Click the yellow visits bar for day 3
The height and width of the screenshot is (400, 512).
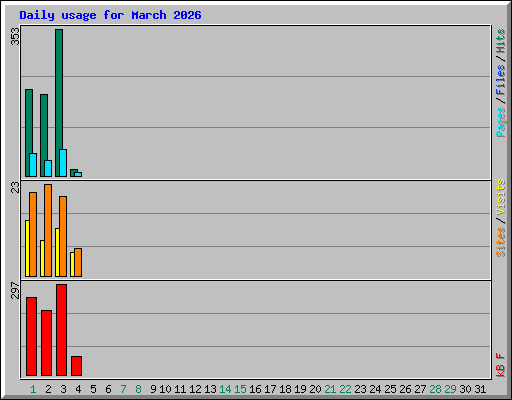[x=57, y=252]
